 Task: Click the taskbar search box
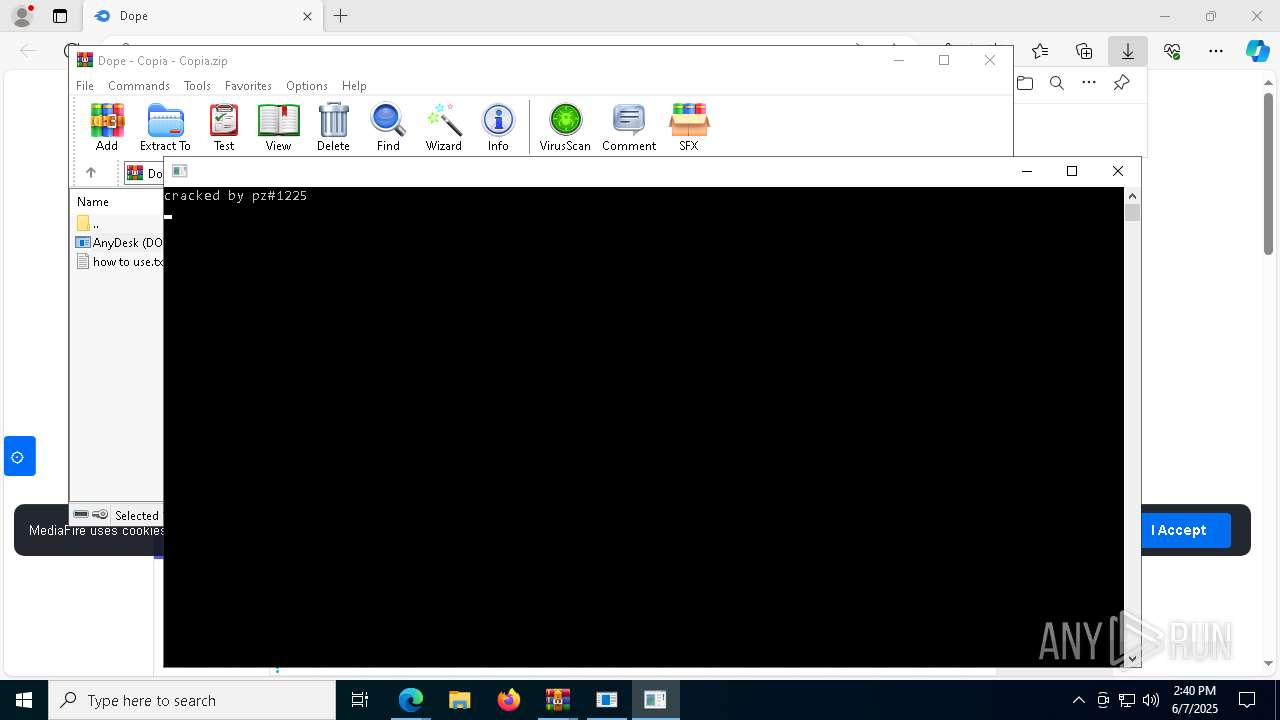(x=192, y=700)
